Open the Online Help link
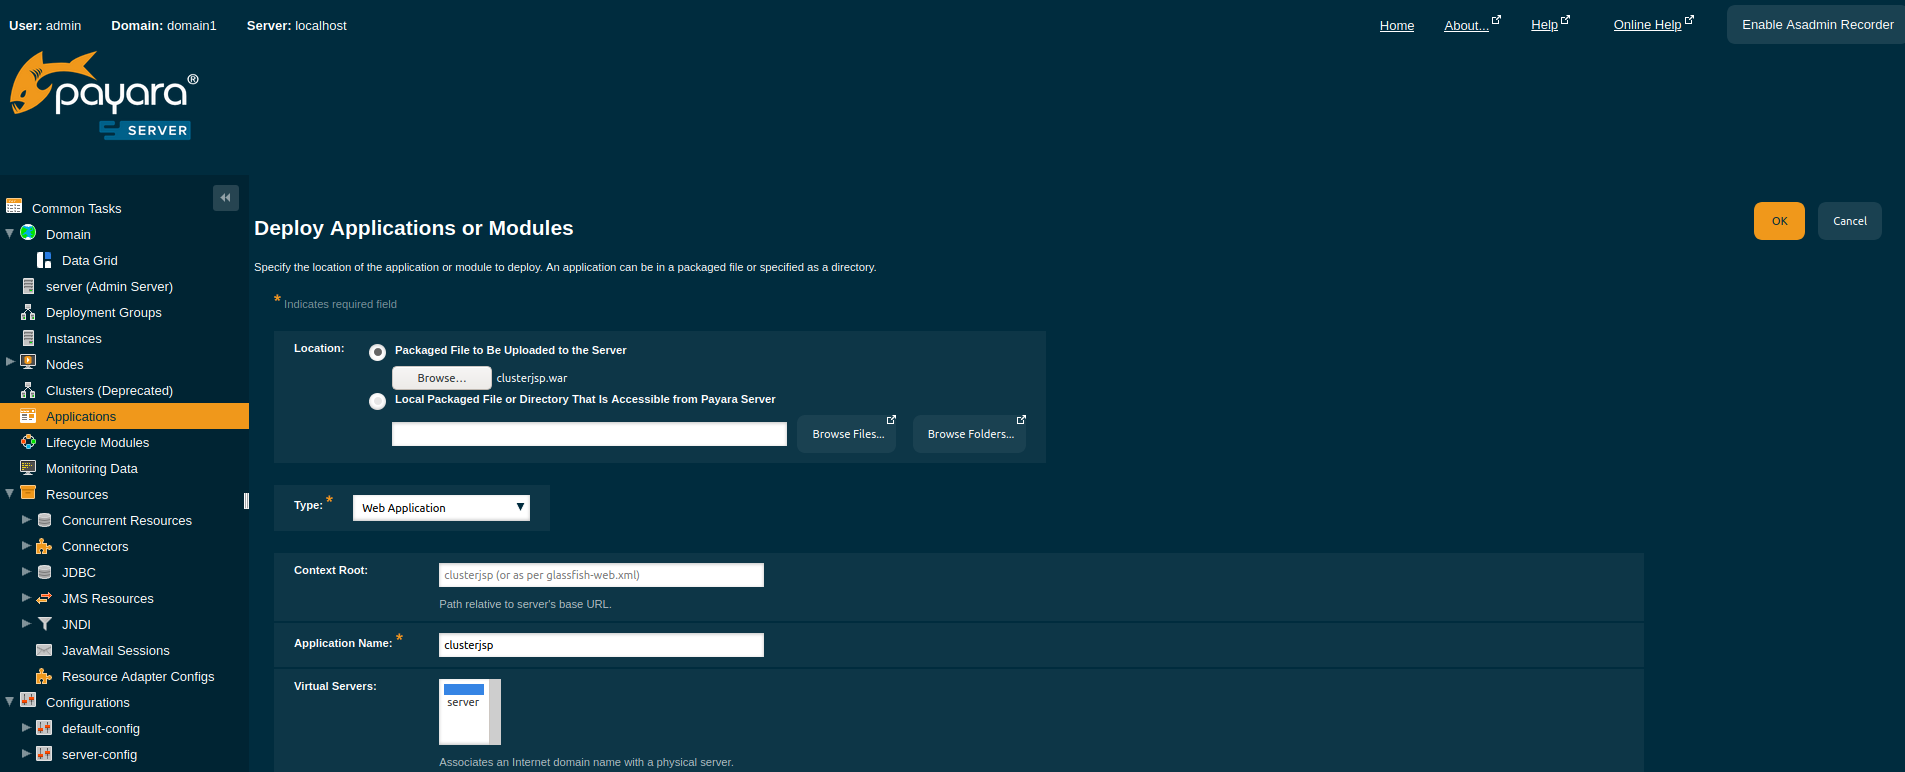This screenshot has height=772, width=1905. coord(1646,25)
